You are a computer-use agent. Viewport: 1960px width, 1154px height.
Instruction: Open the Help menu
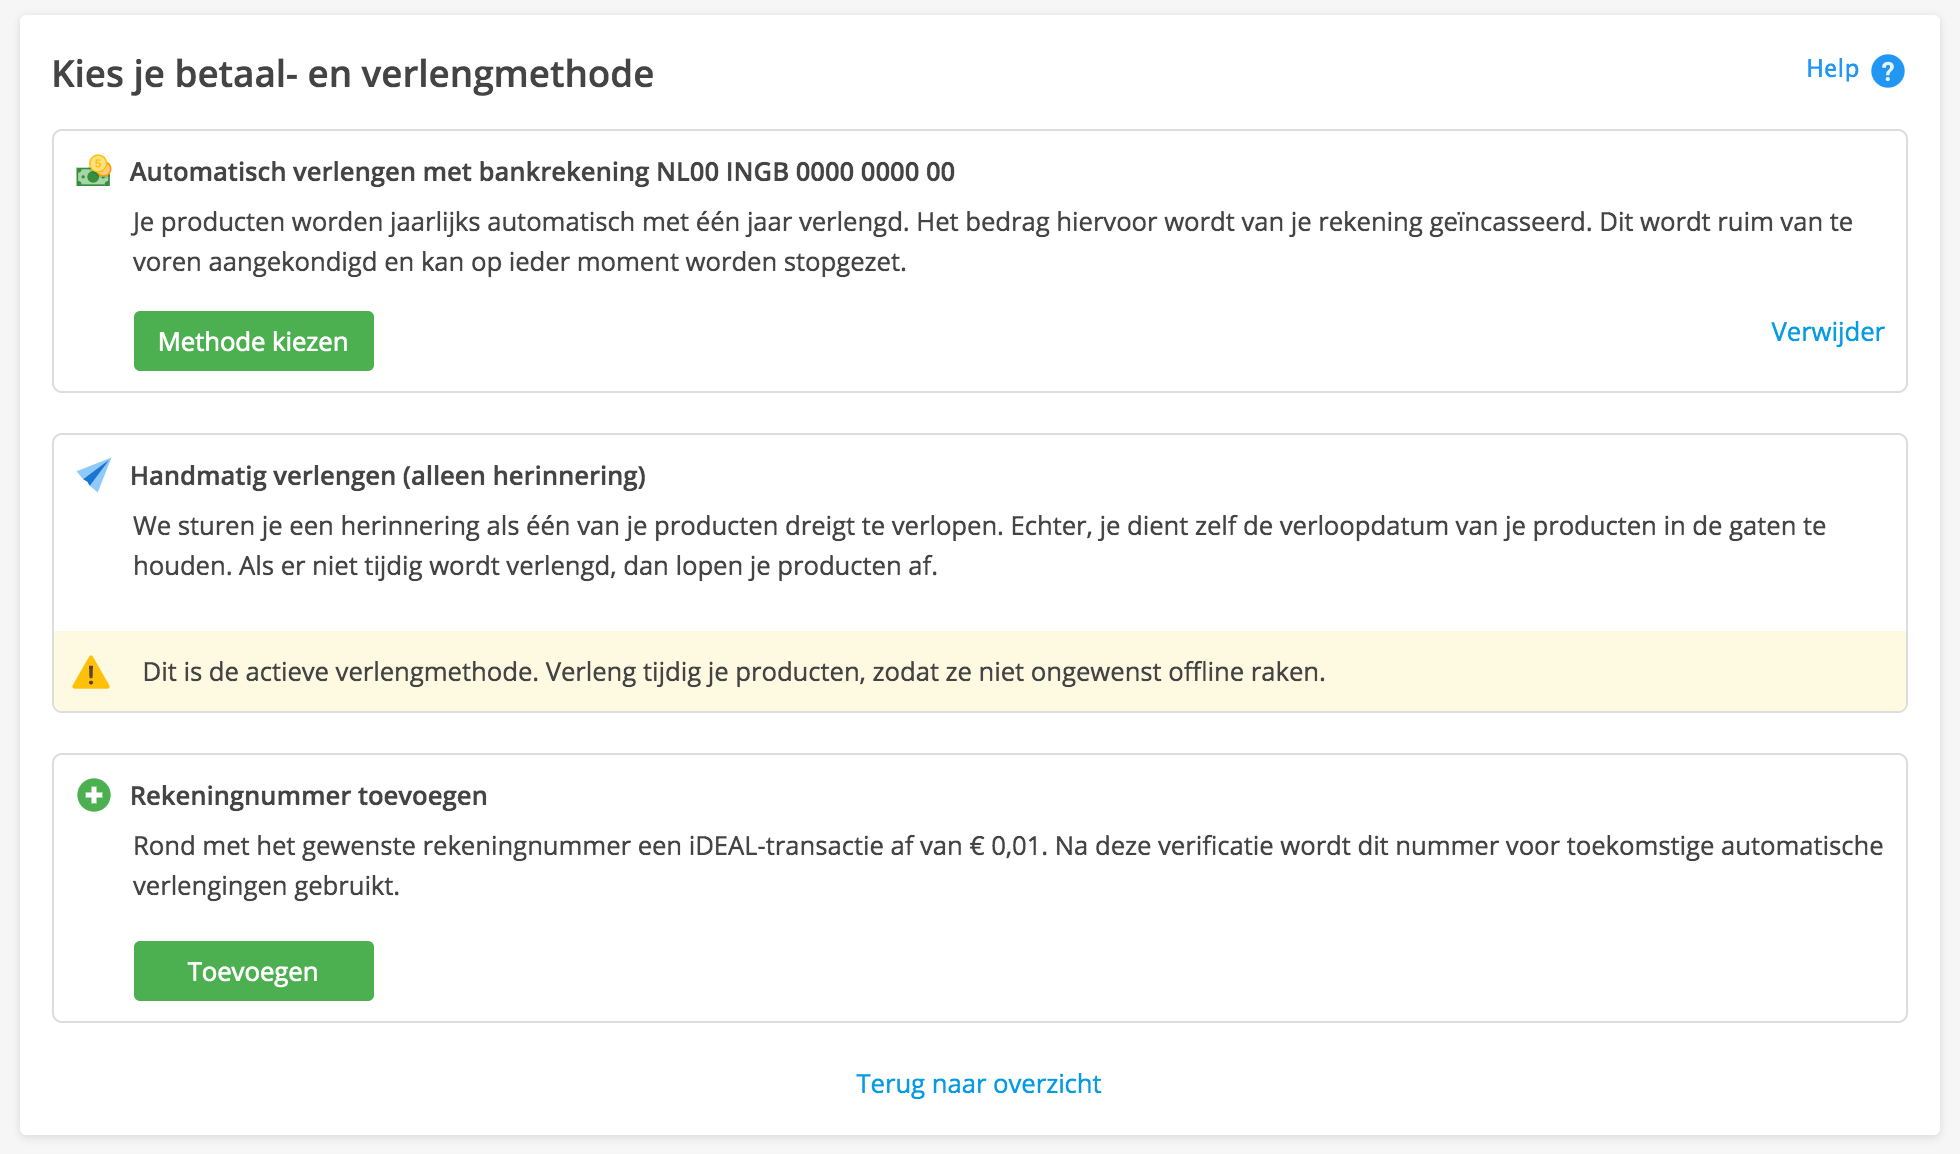coord(1830,69)
